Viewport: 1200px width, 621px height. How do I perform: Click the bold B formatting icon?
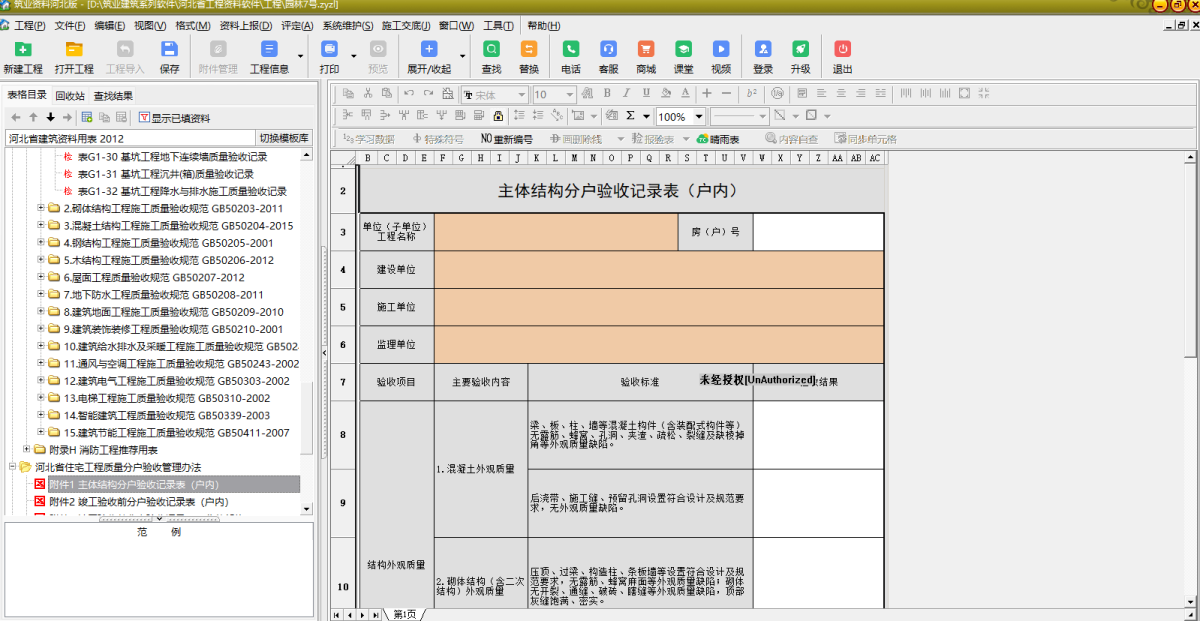click(x=607, y=93)
